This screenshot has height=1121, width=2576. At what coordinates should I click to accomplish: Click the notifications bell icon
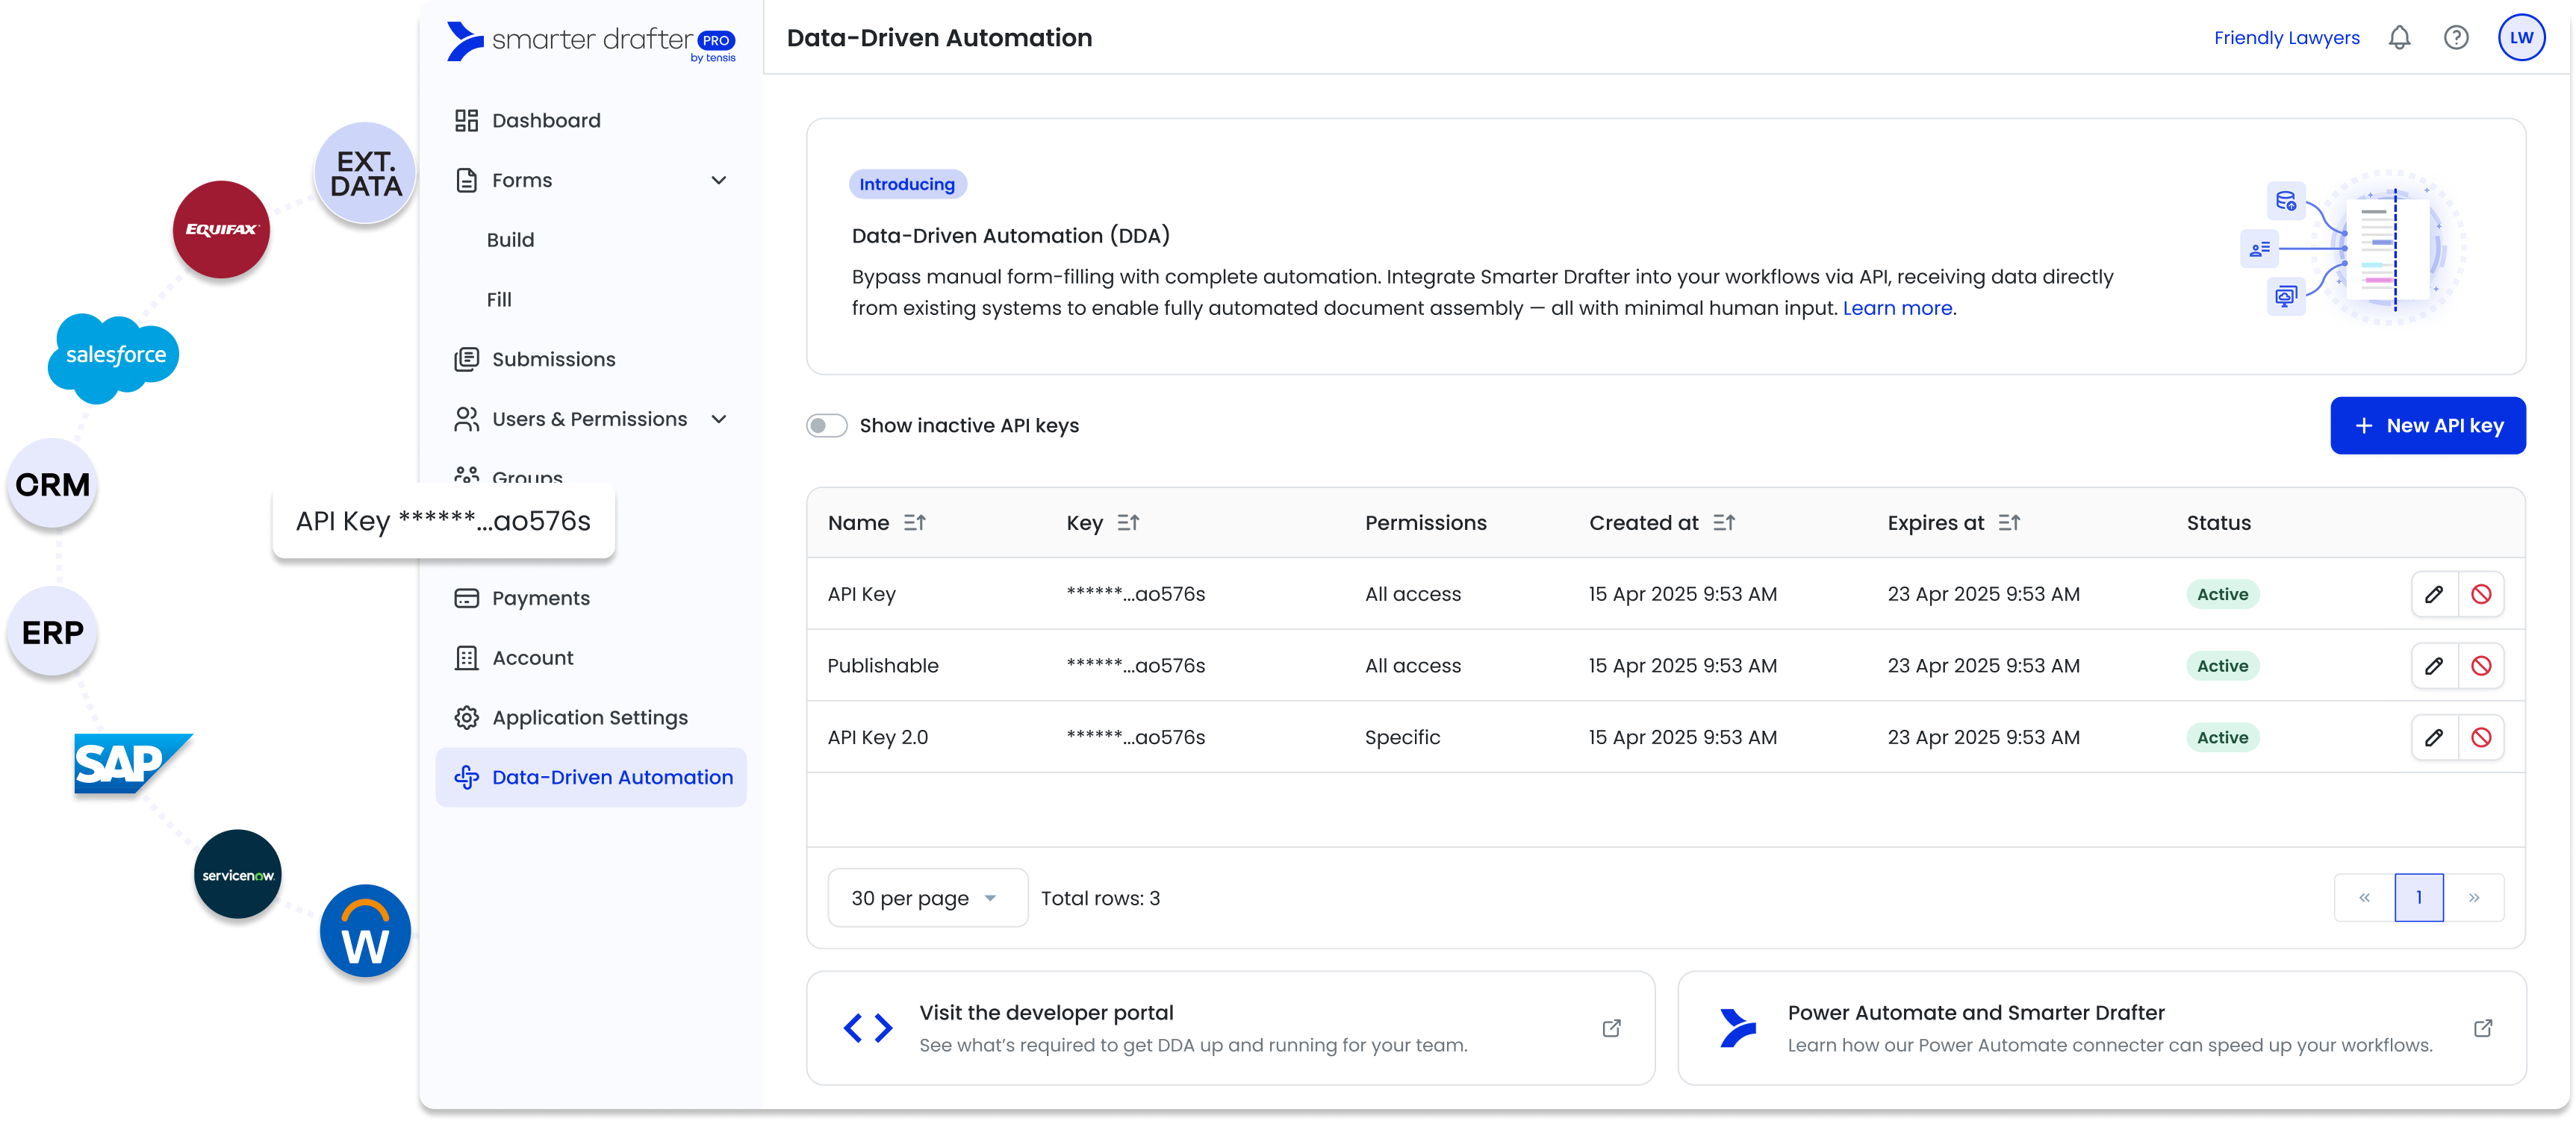point(2399,38)
